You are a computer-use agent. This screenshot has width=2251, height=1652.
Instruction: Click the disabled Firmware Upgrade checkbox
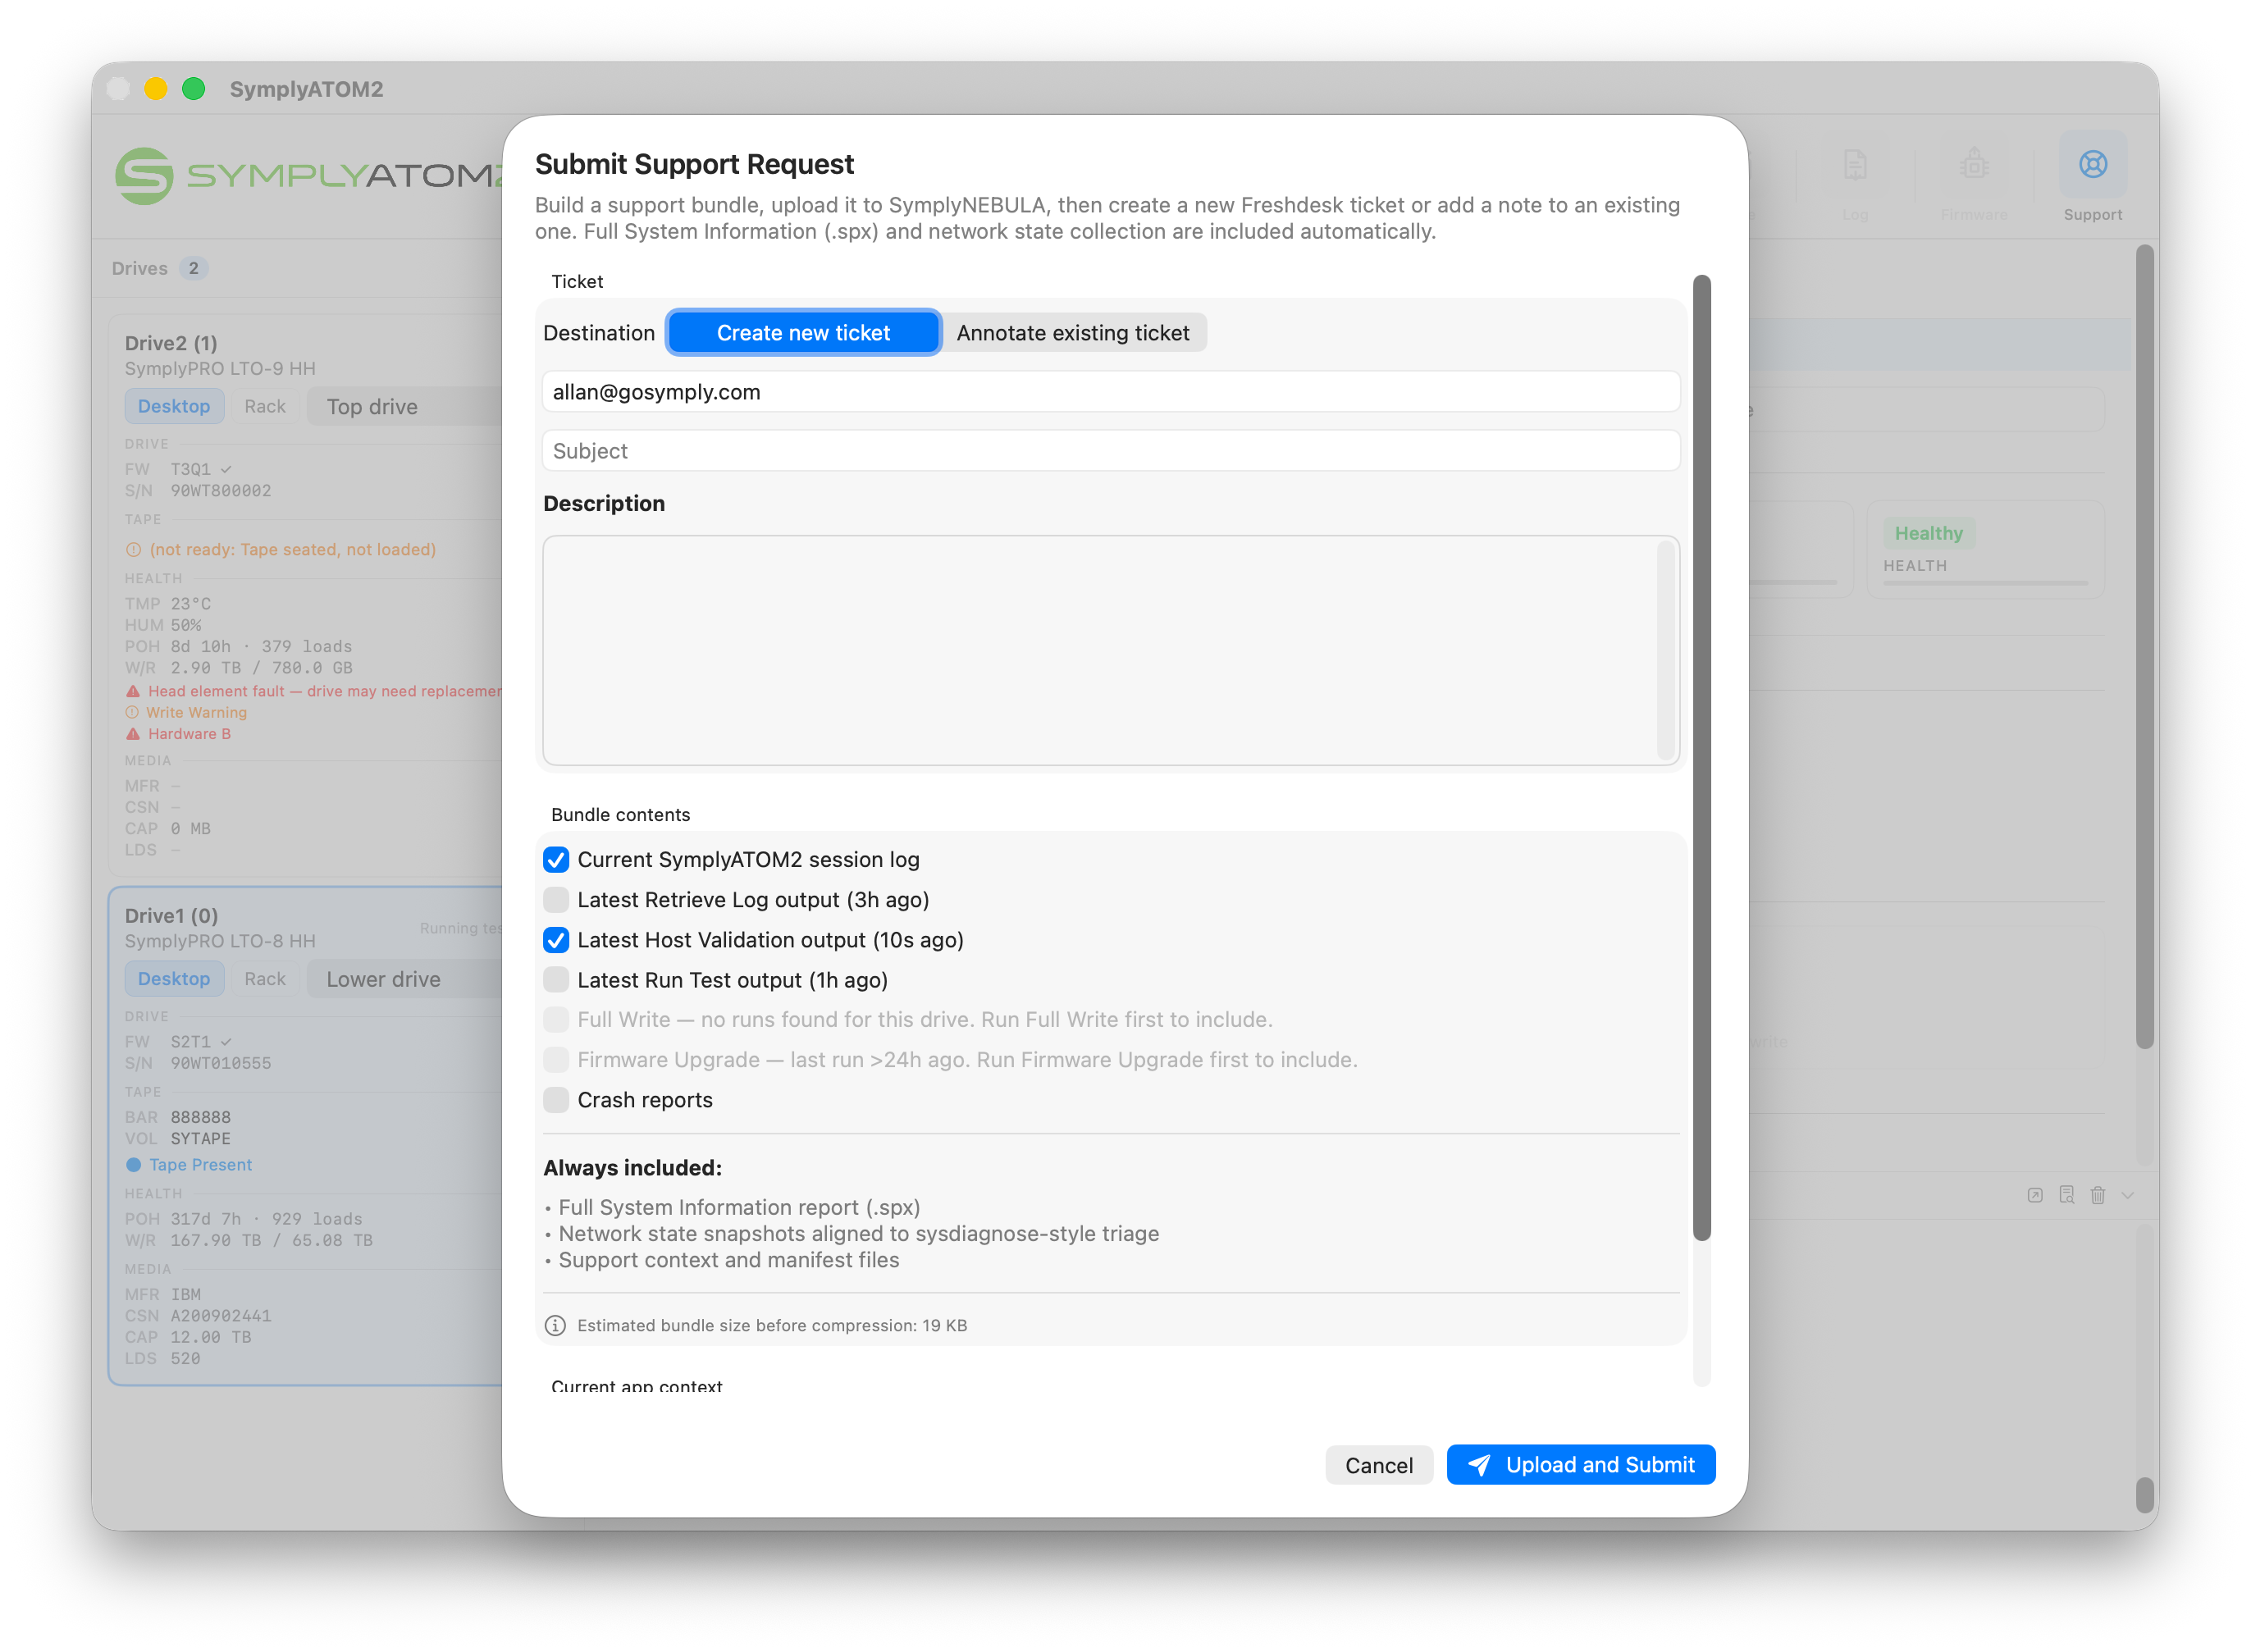click(x=556, y=1059)
